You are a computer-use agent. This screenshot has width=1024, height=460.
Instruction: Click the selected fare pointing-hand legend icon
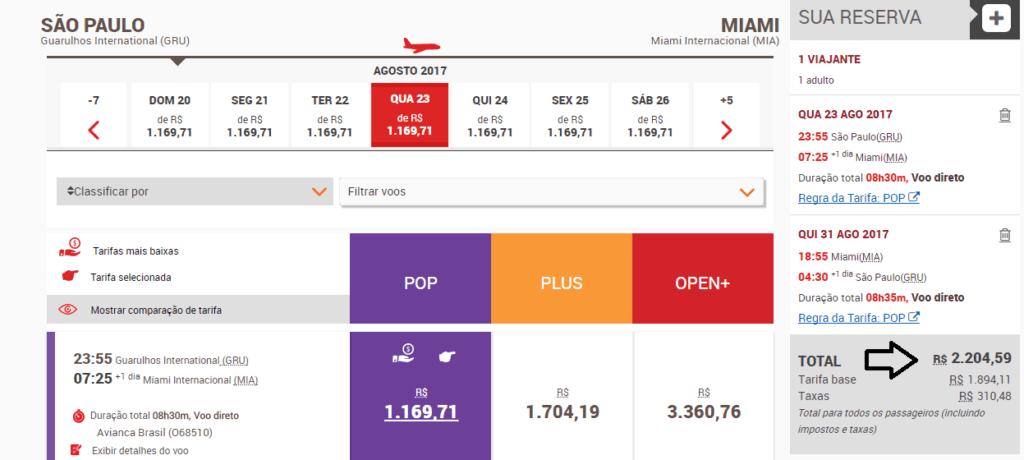coord(69,276)
